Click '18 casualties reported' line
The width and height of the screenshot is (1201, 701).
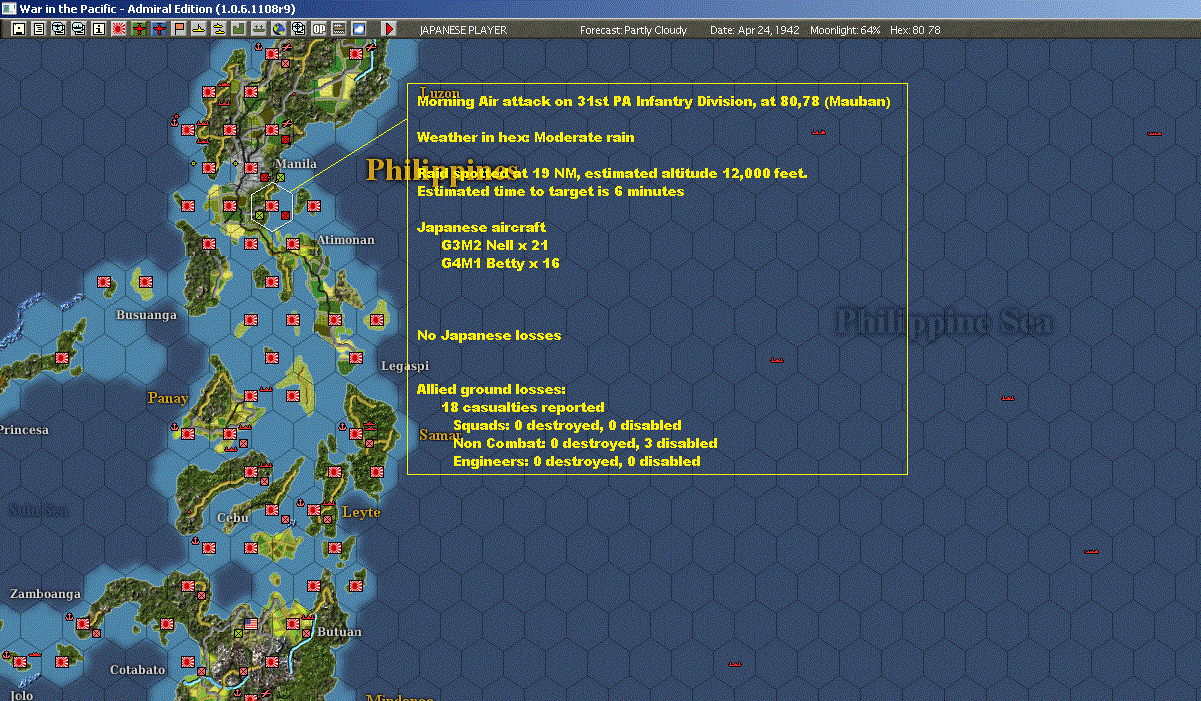[x=523, y=407]
